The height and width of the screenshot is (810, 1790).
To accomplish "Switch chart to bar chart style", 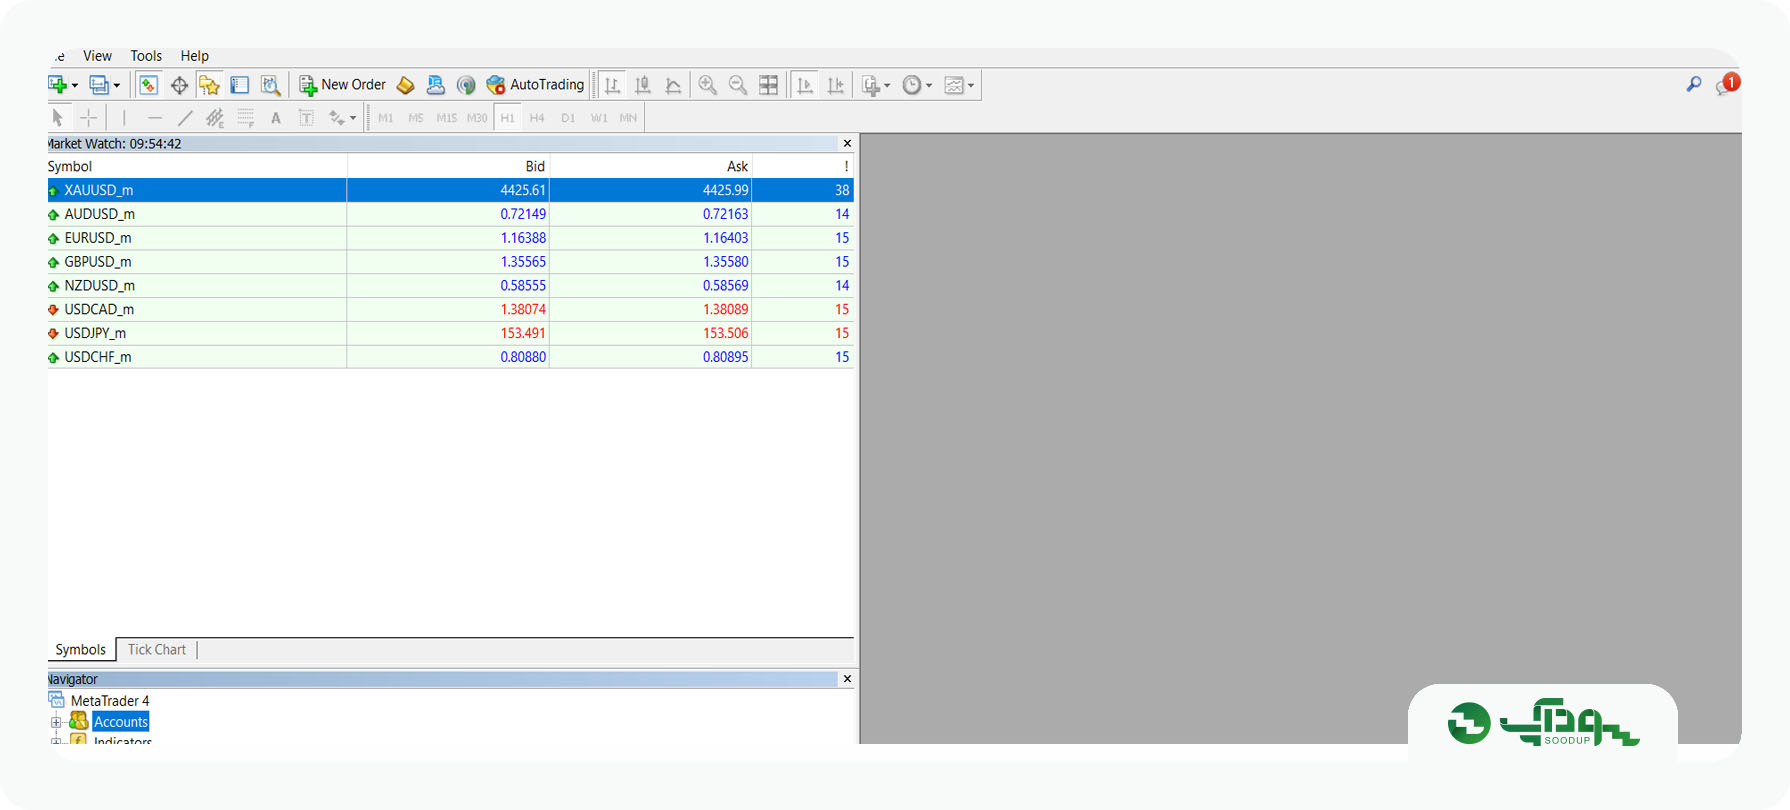I will [x=613, y=86].
